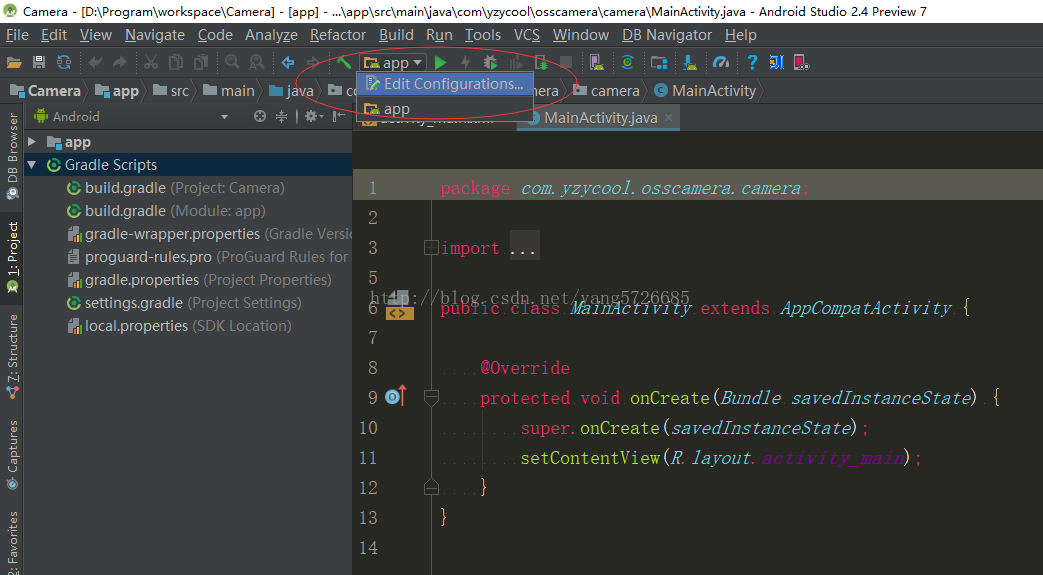Select gradle.properties file
1043x575 pixels.
pyautogui.click(x=199, y=280)
